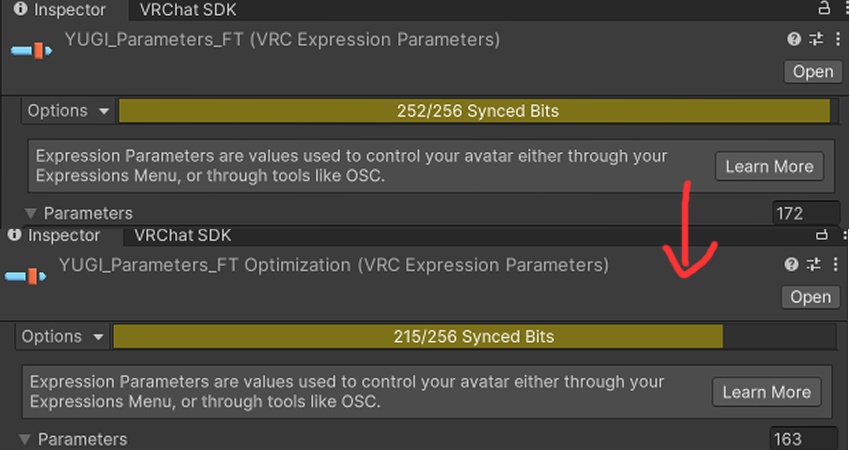The height and width of the screenshot is (450, 850).
Task: Open presets icon for FT Optimization asset
Action: (812, 265)
